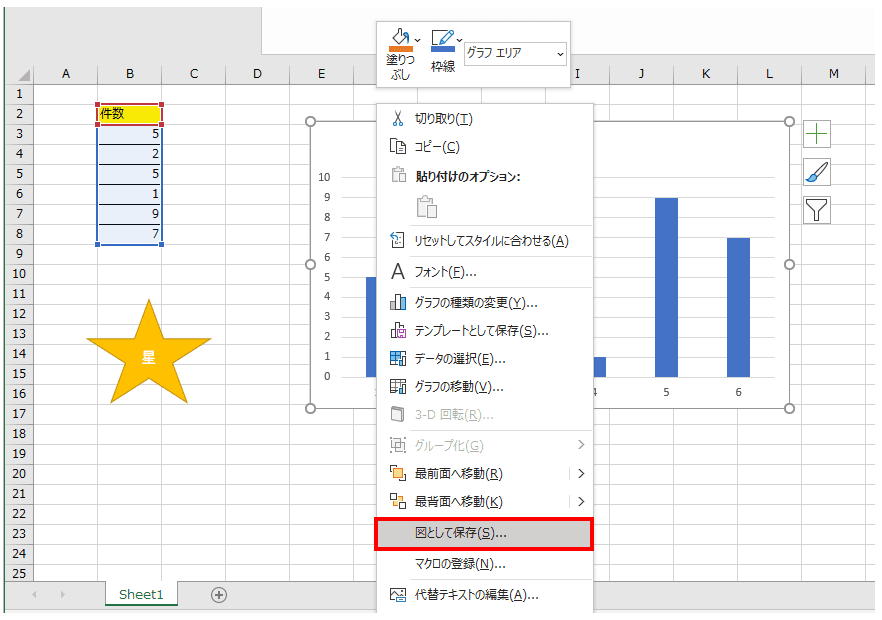Add a new sheet with plus button
882x620 pixels.
[219, 594]
